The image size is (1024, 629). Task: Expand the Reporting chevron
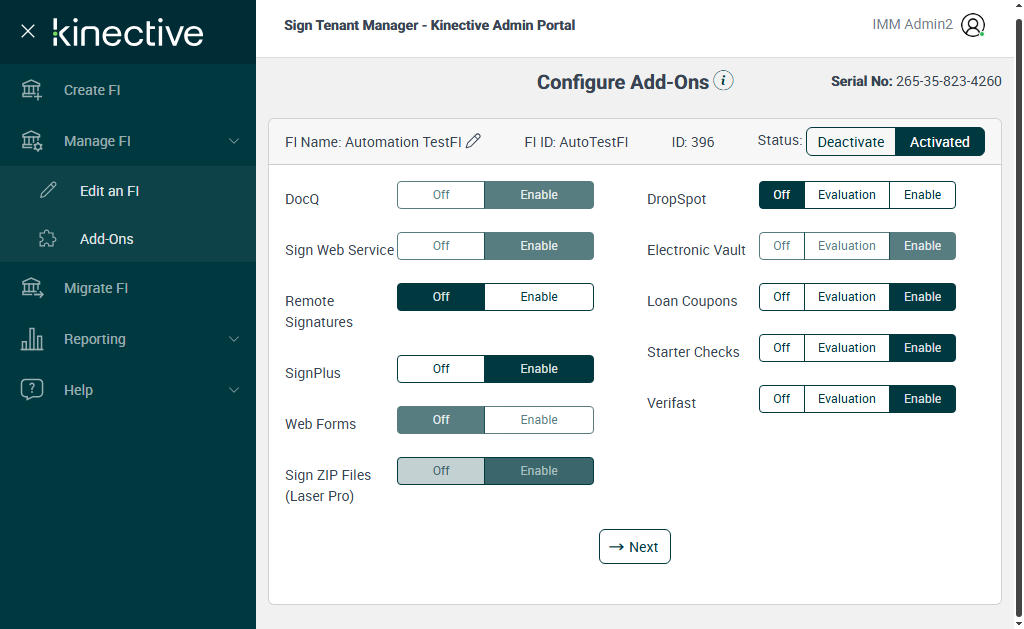tap(234, 339)
